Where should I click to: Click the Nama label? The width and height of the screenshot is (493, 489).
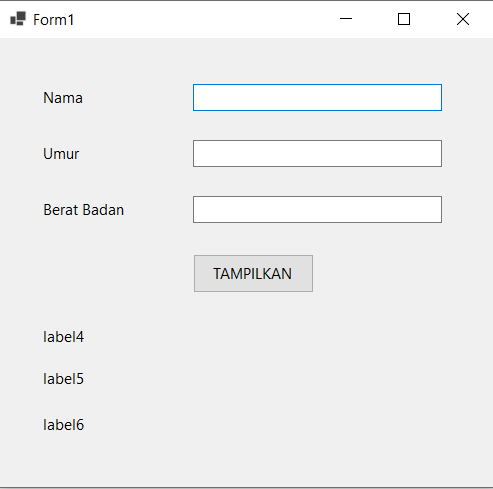point(63,98)
